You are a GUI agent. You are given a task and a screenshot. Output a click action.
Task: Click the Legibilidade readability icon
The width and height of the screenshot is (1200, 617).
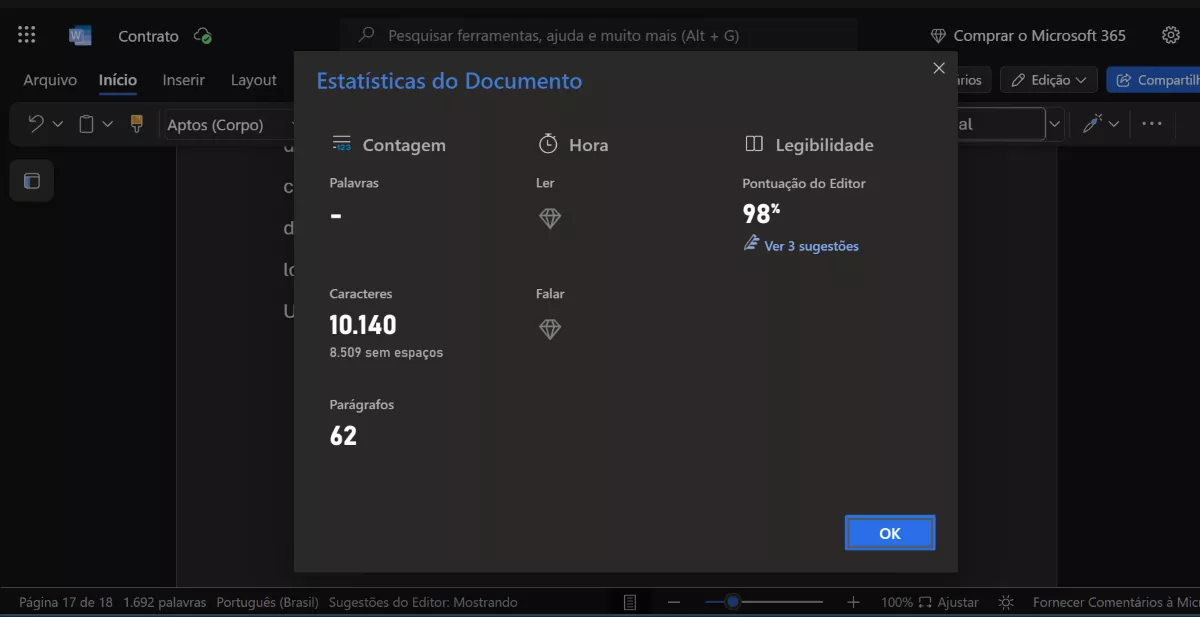point(752,143)
